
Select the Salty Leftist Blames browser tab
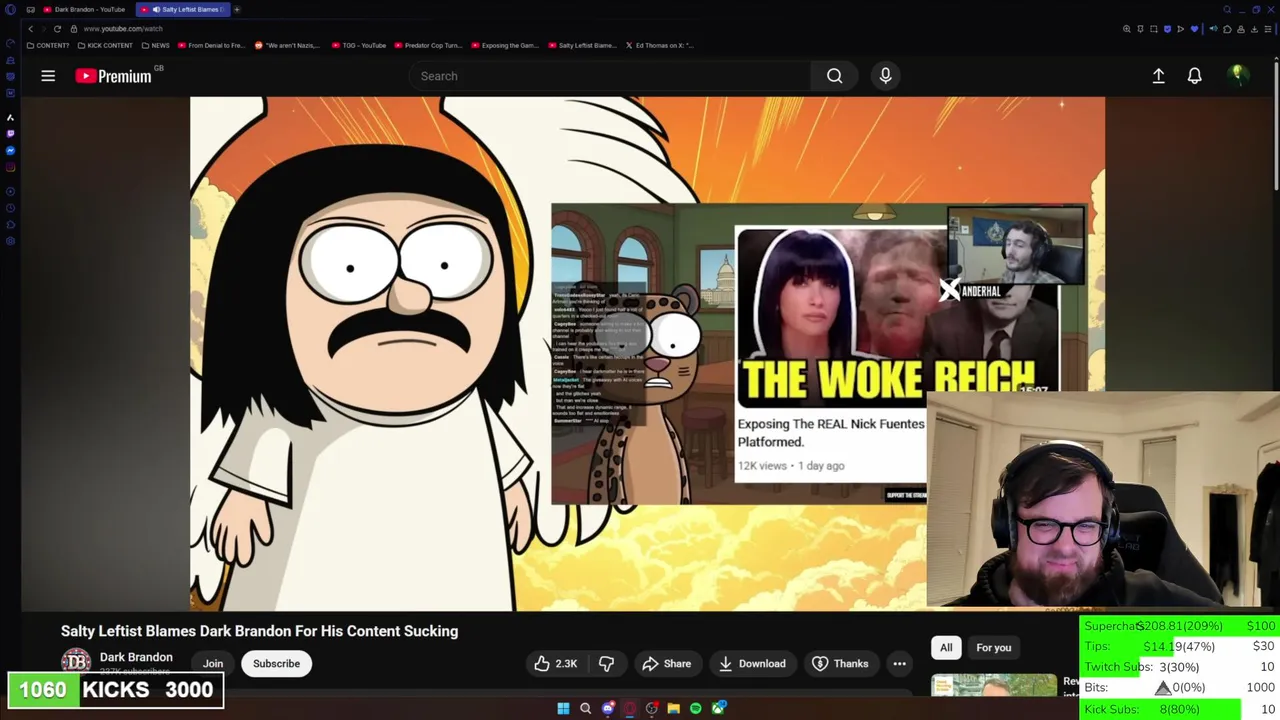click(x=183, y=9)
